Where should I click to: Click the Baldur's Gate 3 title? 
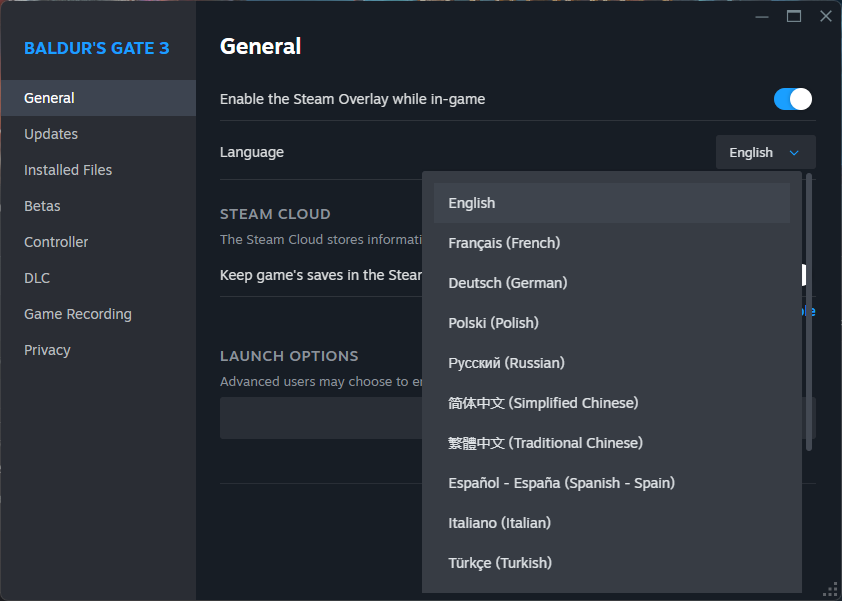tap(97, 48)
